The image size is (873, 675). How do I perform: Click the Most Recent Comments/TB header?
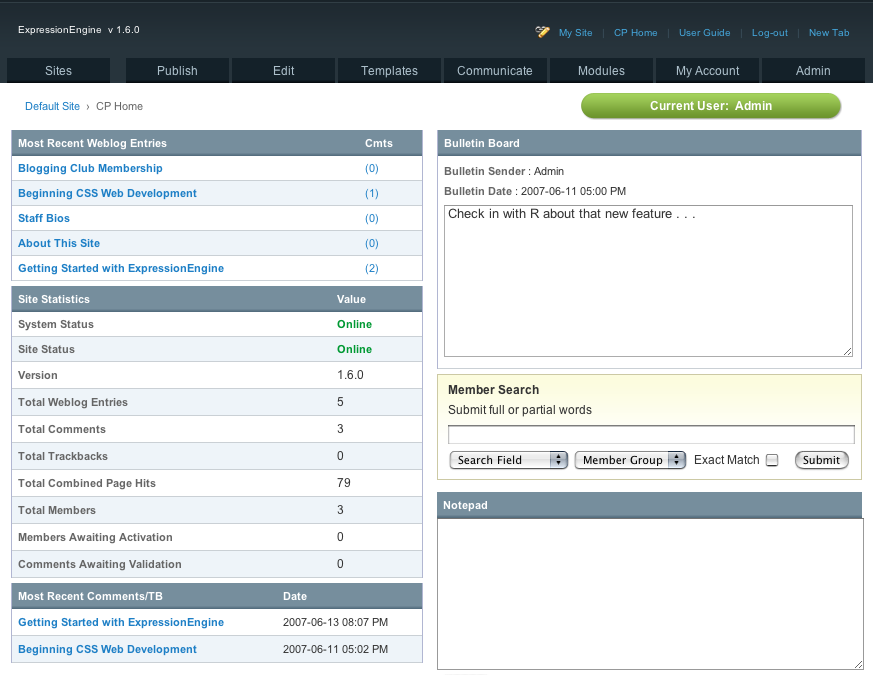[90, 596]
